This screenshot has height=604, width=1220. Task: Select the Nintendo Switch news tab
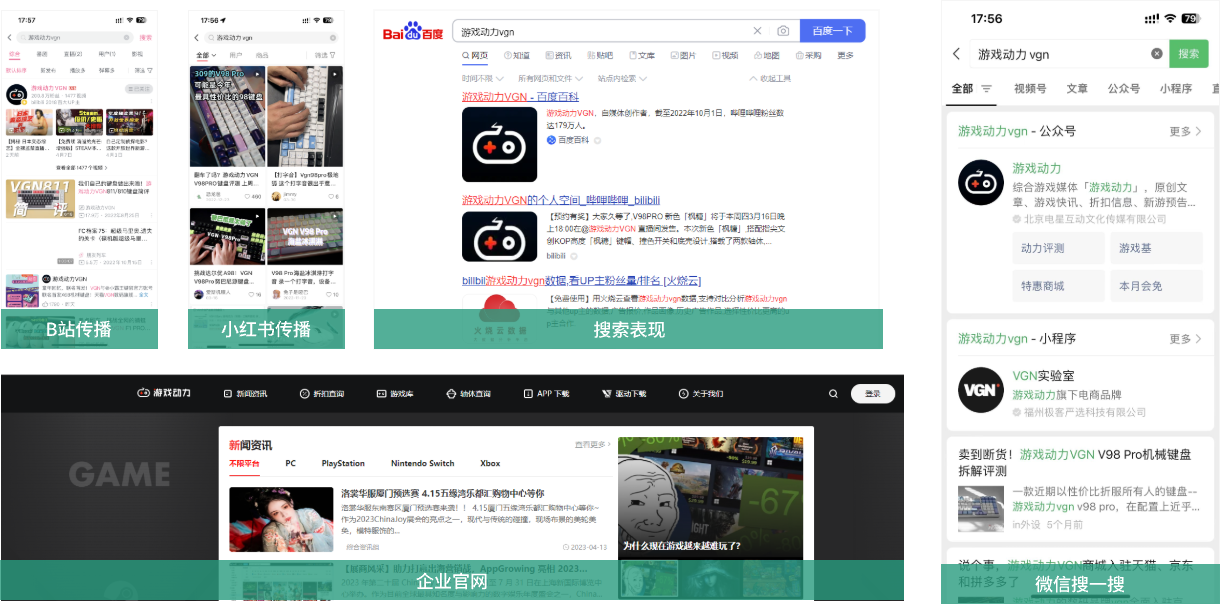422,464
